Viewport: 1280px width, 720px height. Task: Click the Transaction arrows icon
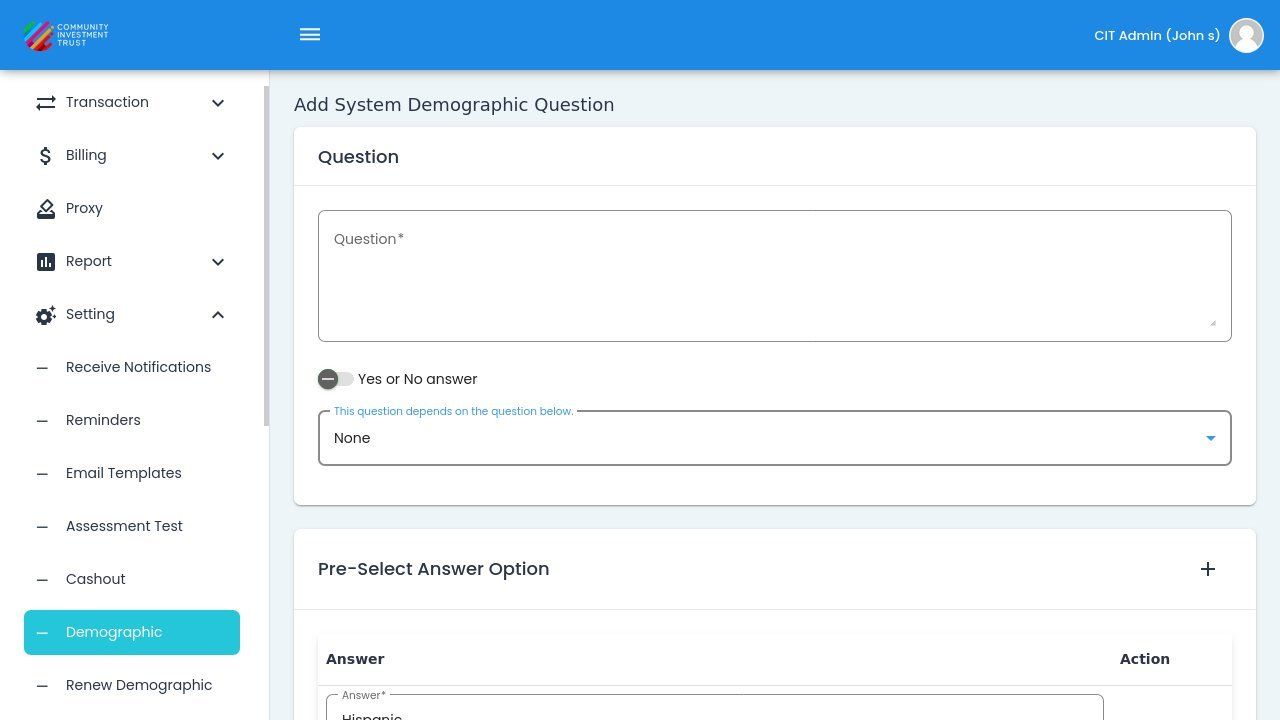point(46,103)
